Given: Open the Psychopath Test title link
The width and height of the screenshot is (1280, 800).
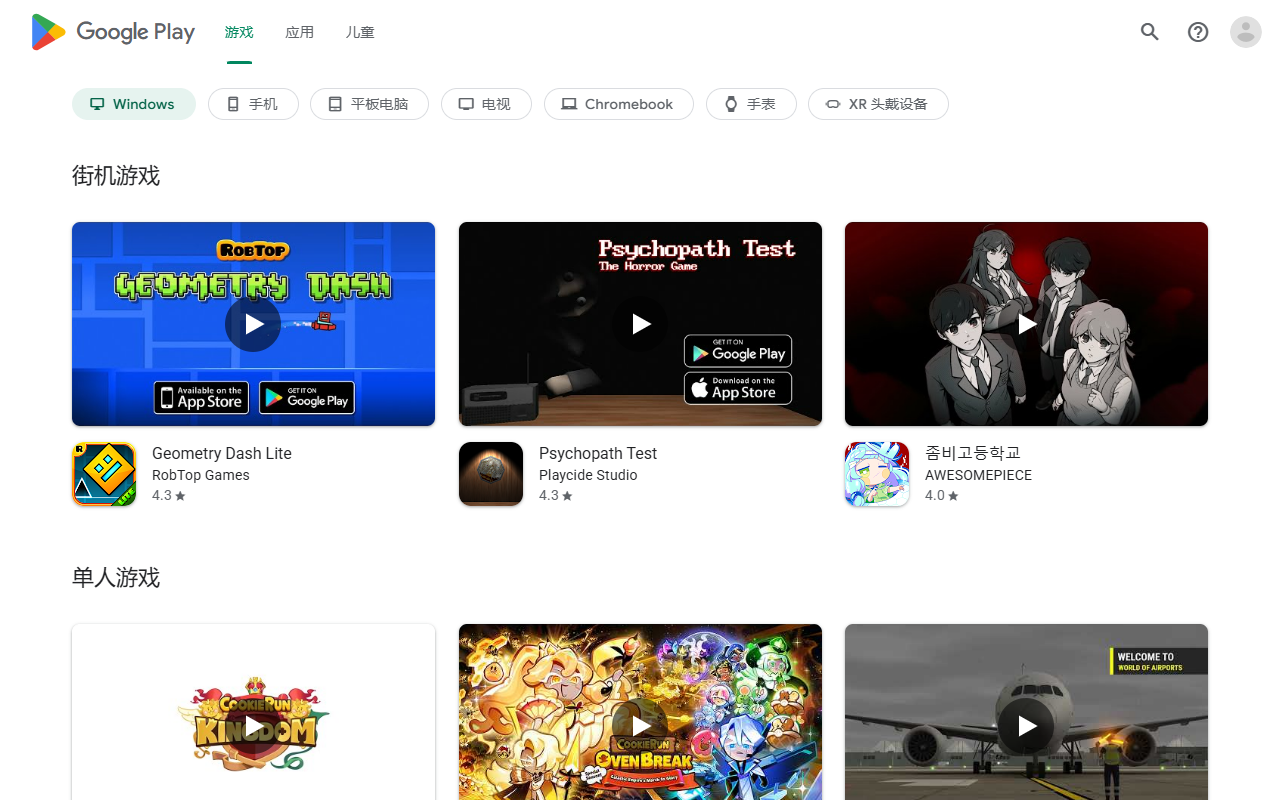Looking at the screenshot, I should pos(598,453).
